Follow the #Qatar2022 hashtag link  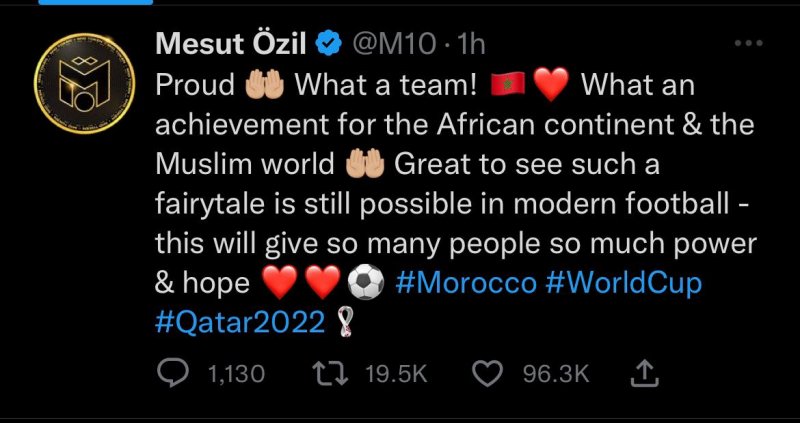pos(240,322)
